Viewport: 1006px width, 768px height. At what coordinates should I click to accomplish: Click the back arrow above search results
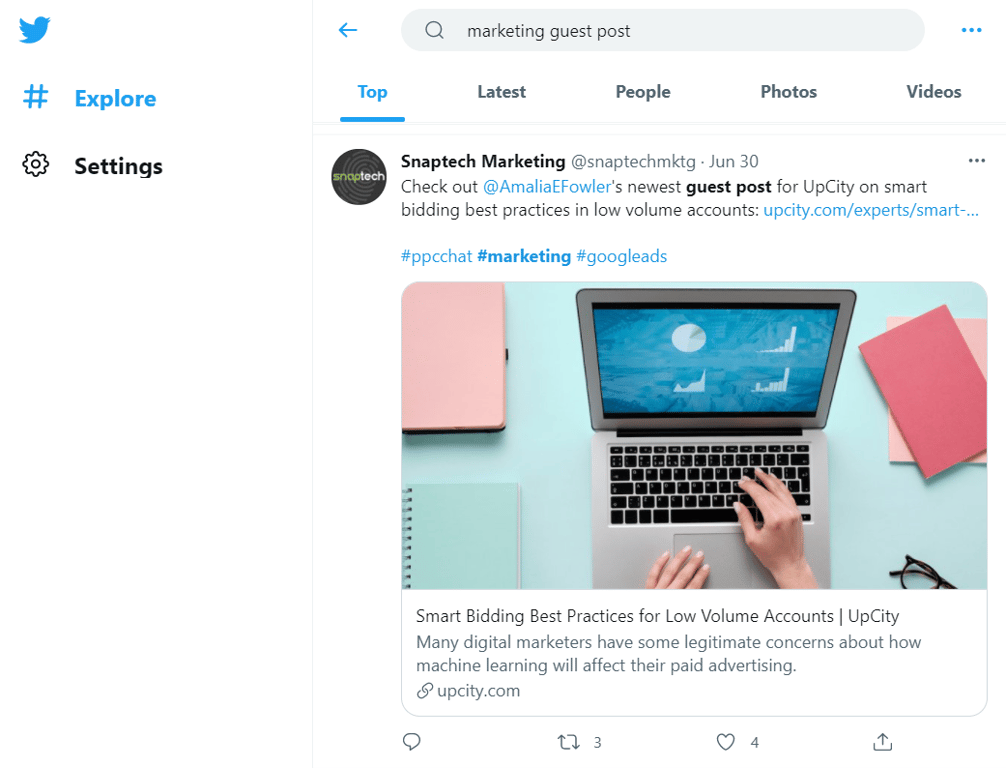tap(347, 30)
